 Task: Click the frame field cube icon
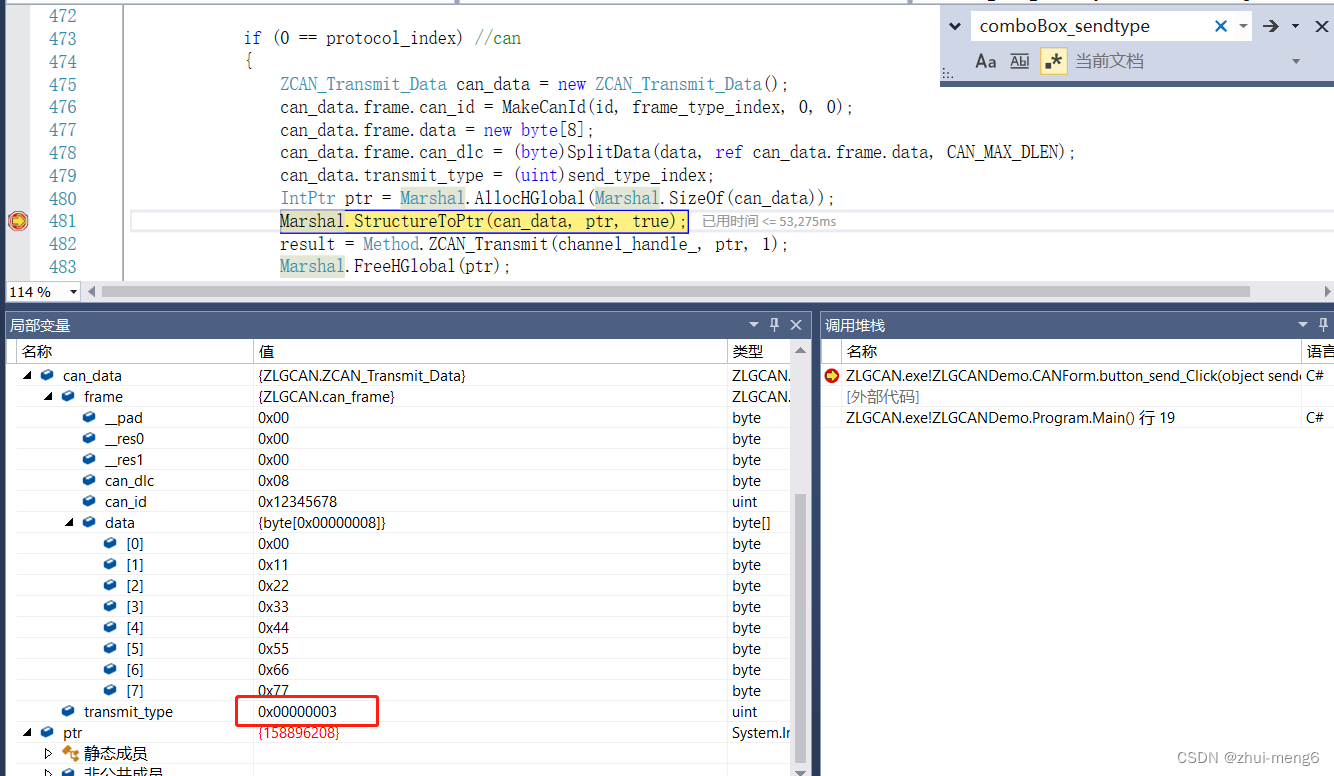coord(67,397)
